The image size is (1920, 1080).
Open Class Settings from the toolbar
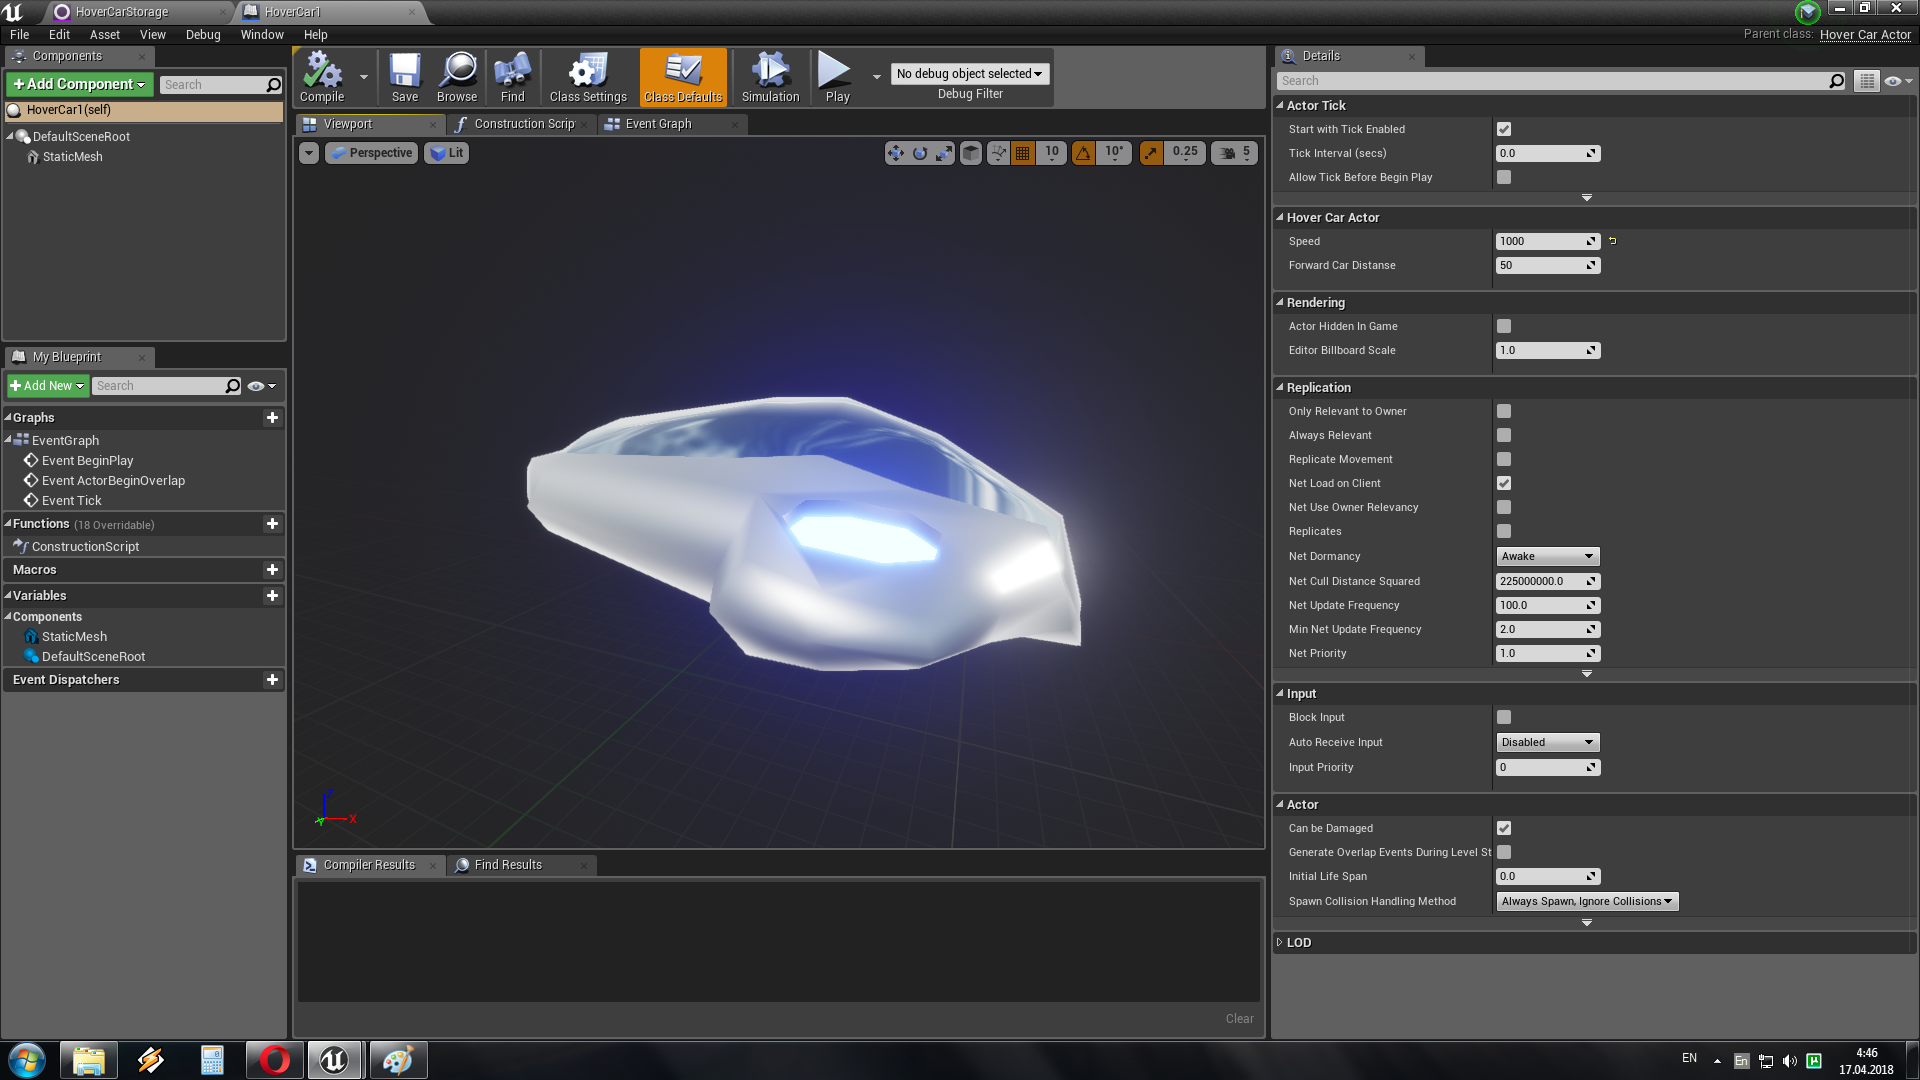point(588,77)
